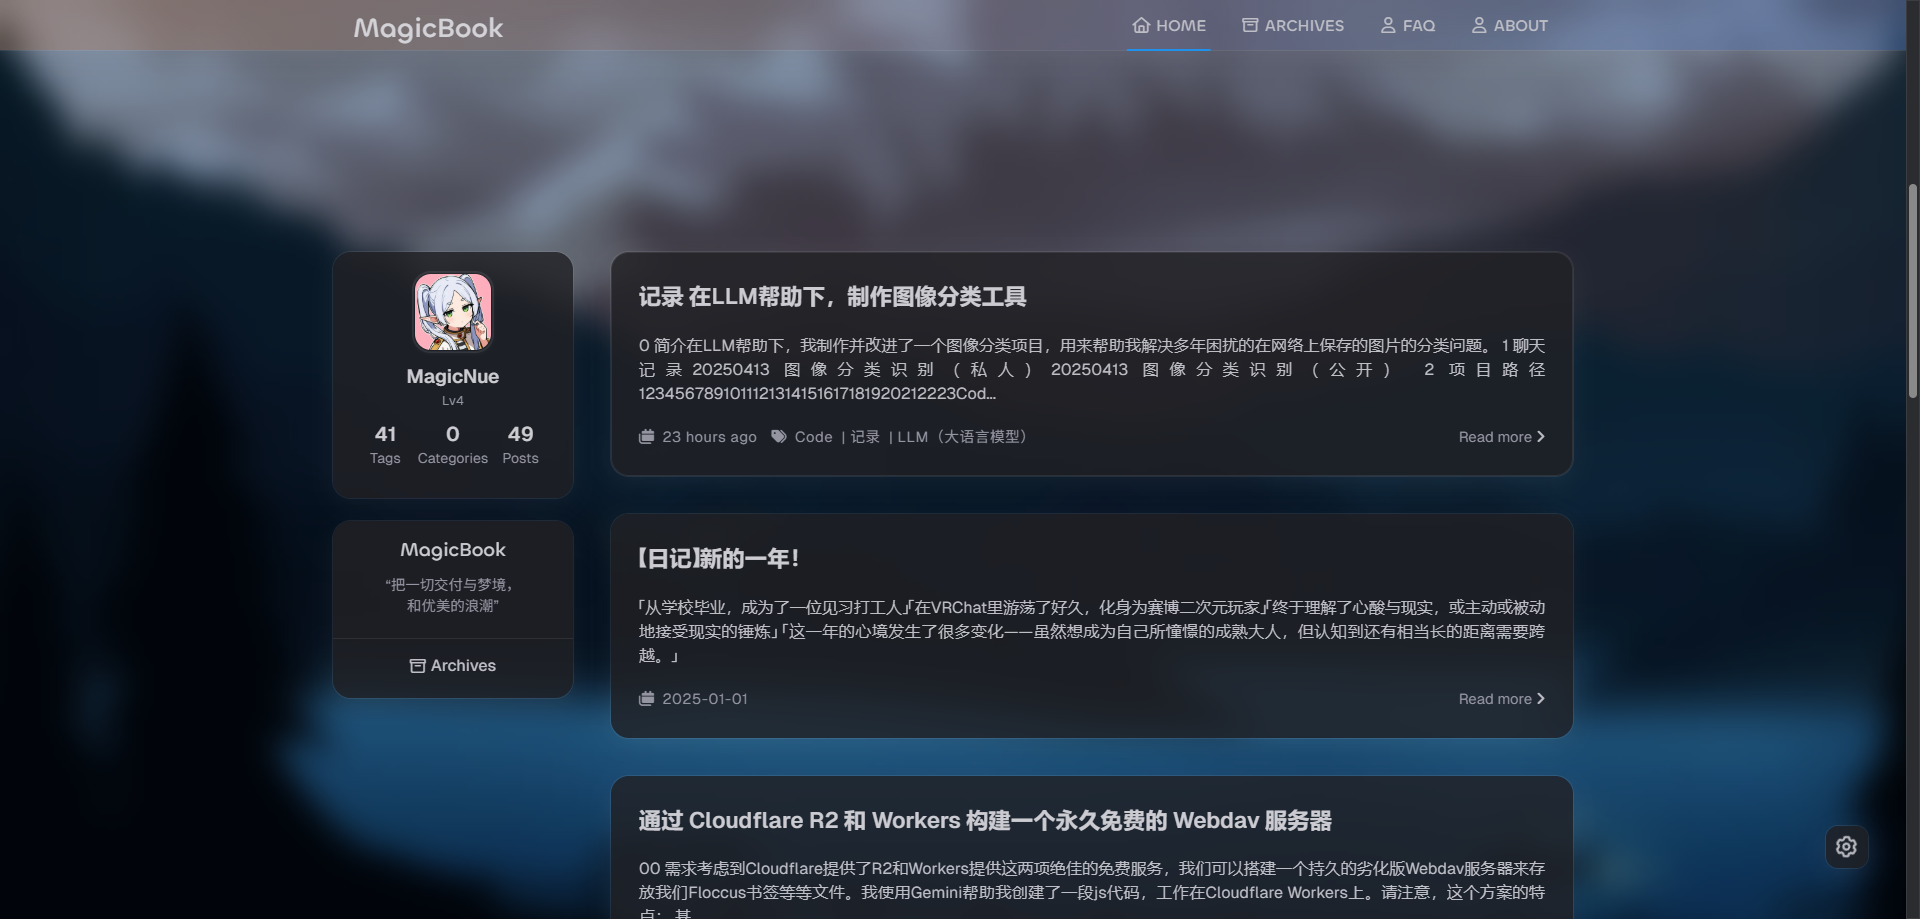Open Read more for LLM image classification post
This screenshot has width=1920, height=919.
pos(1501,437)
